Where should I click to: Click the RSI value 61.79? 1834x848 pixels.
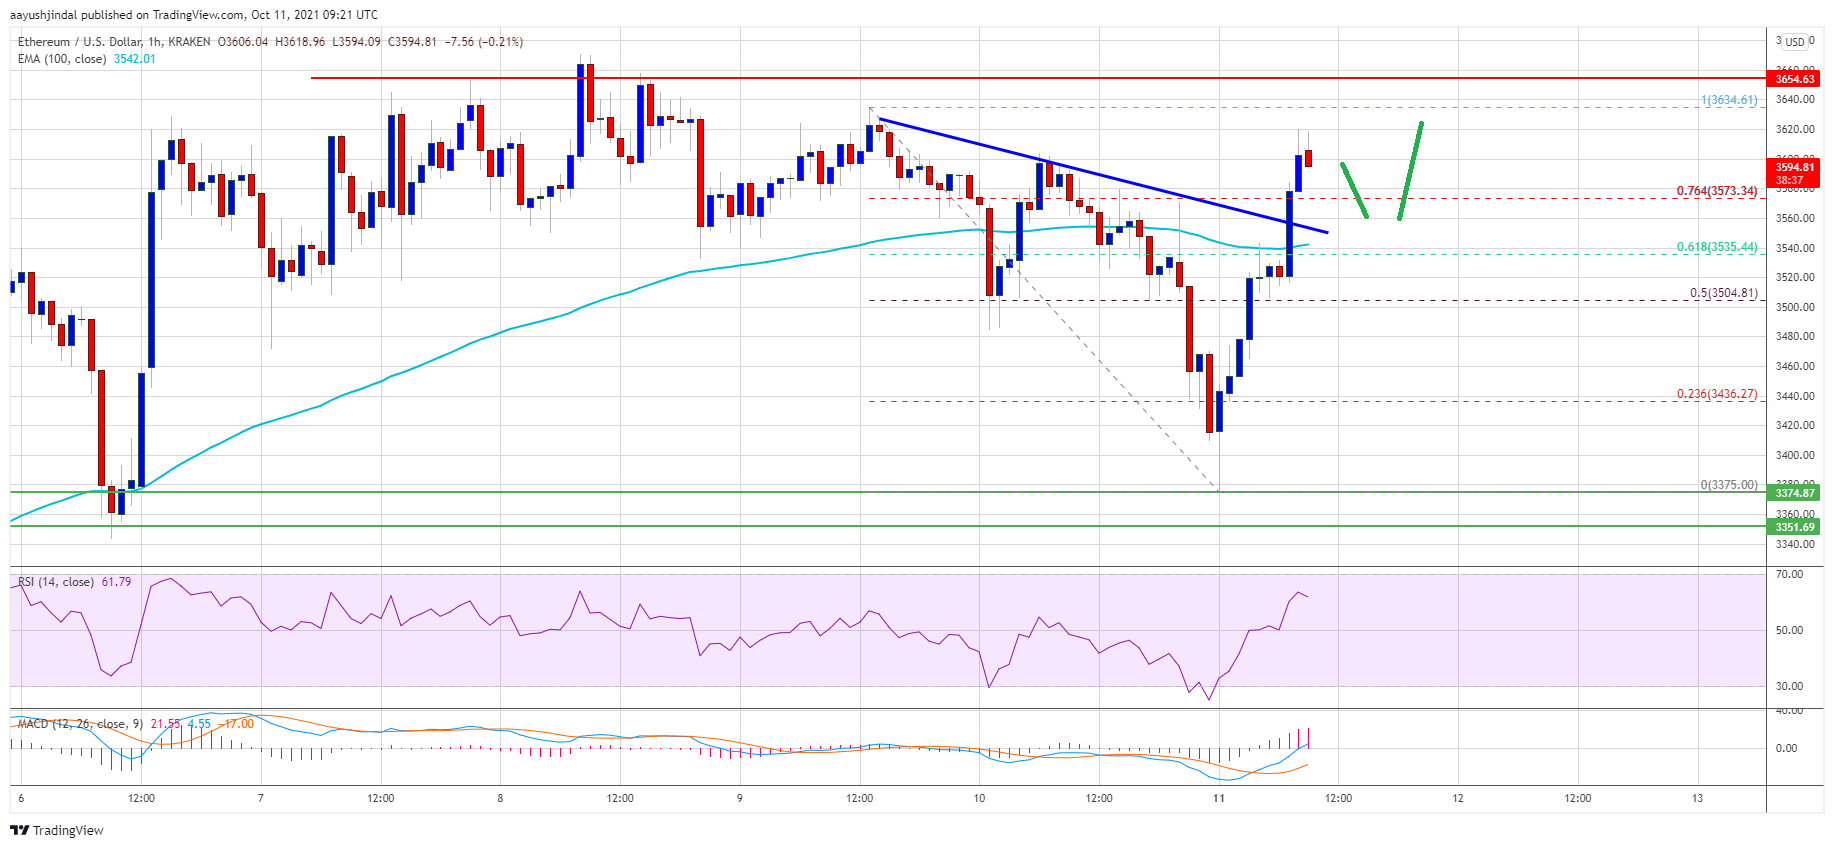116,582
